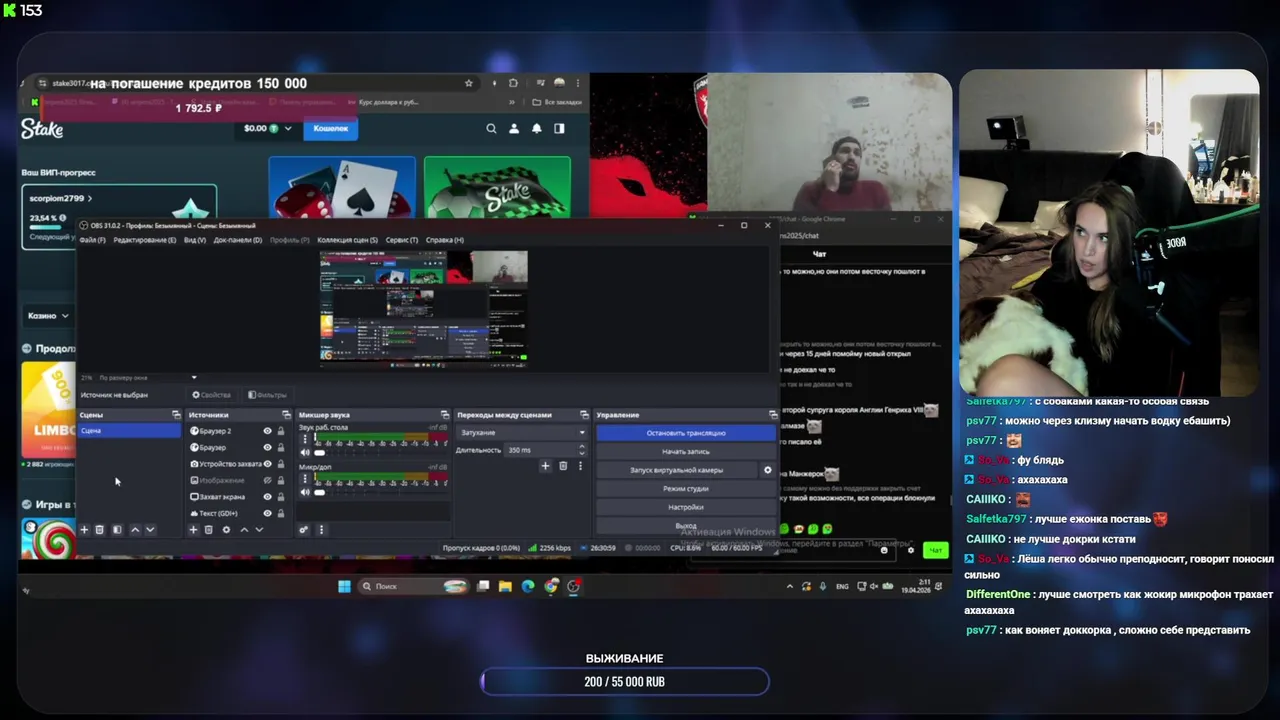The width and height of the screenshot is (1280, 720).
Task: Open Сервис (T) menu in OBS
Action: 402,240
